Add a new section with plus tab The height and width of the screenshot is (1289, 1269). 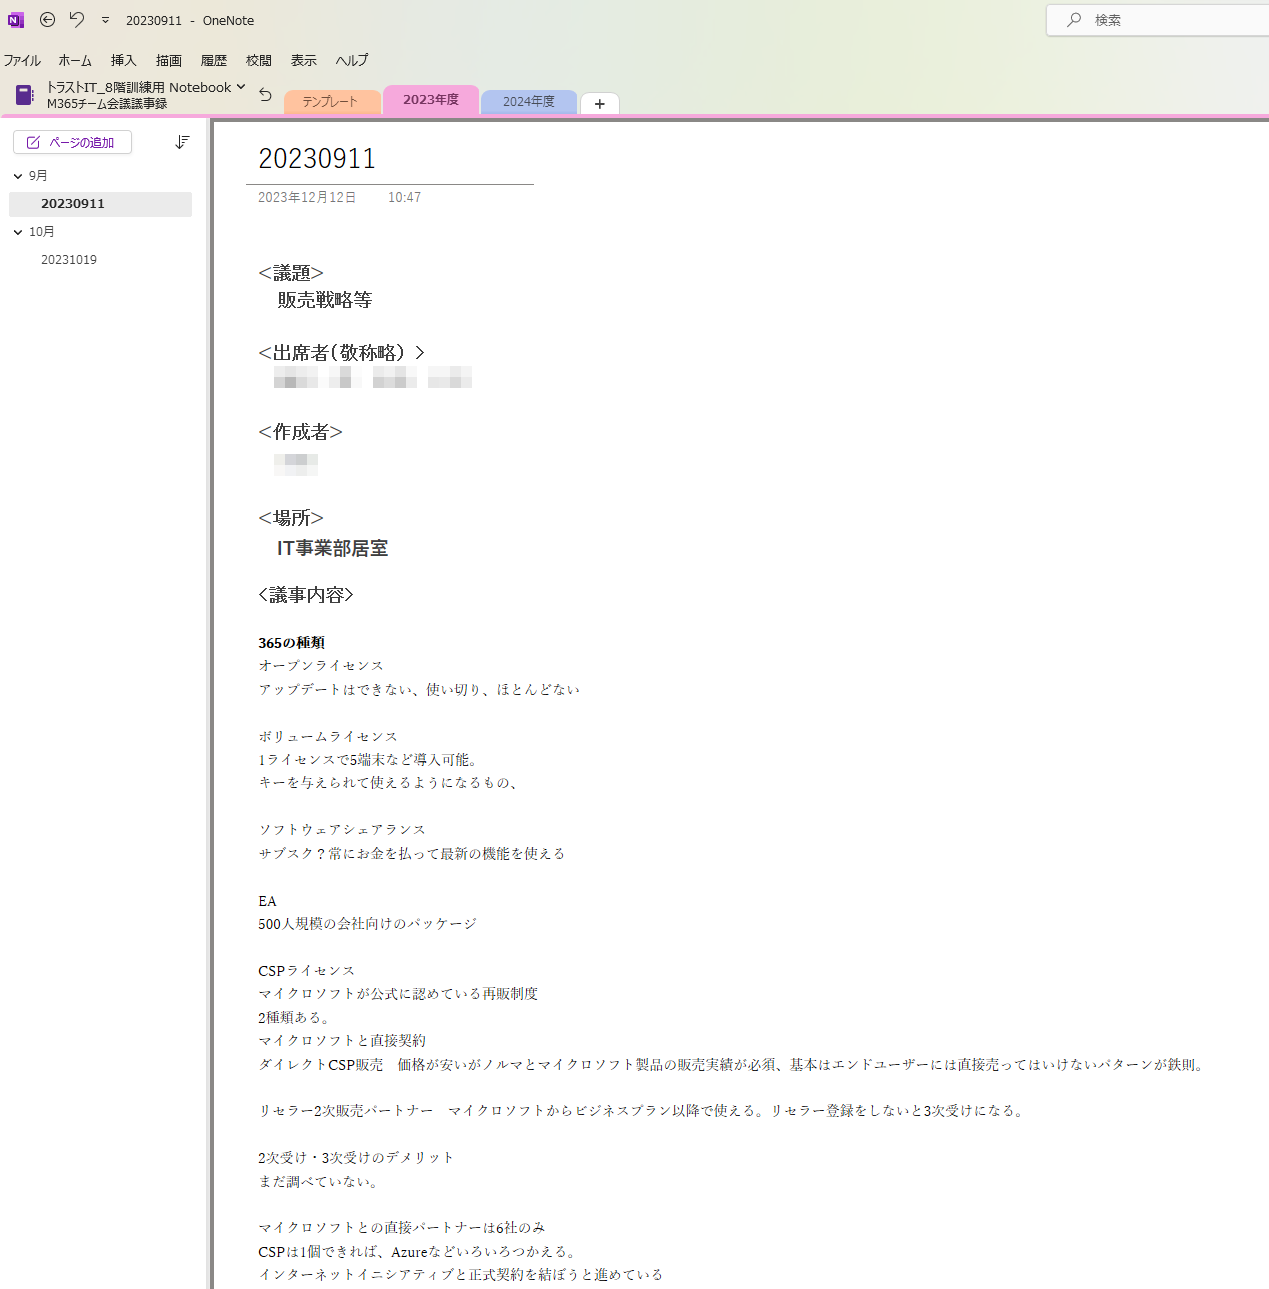point(599,104)
